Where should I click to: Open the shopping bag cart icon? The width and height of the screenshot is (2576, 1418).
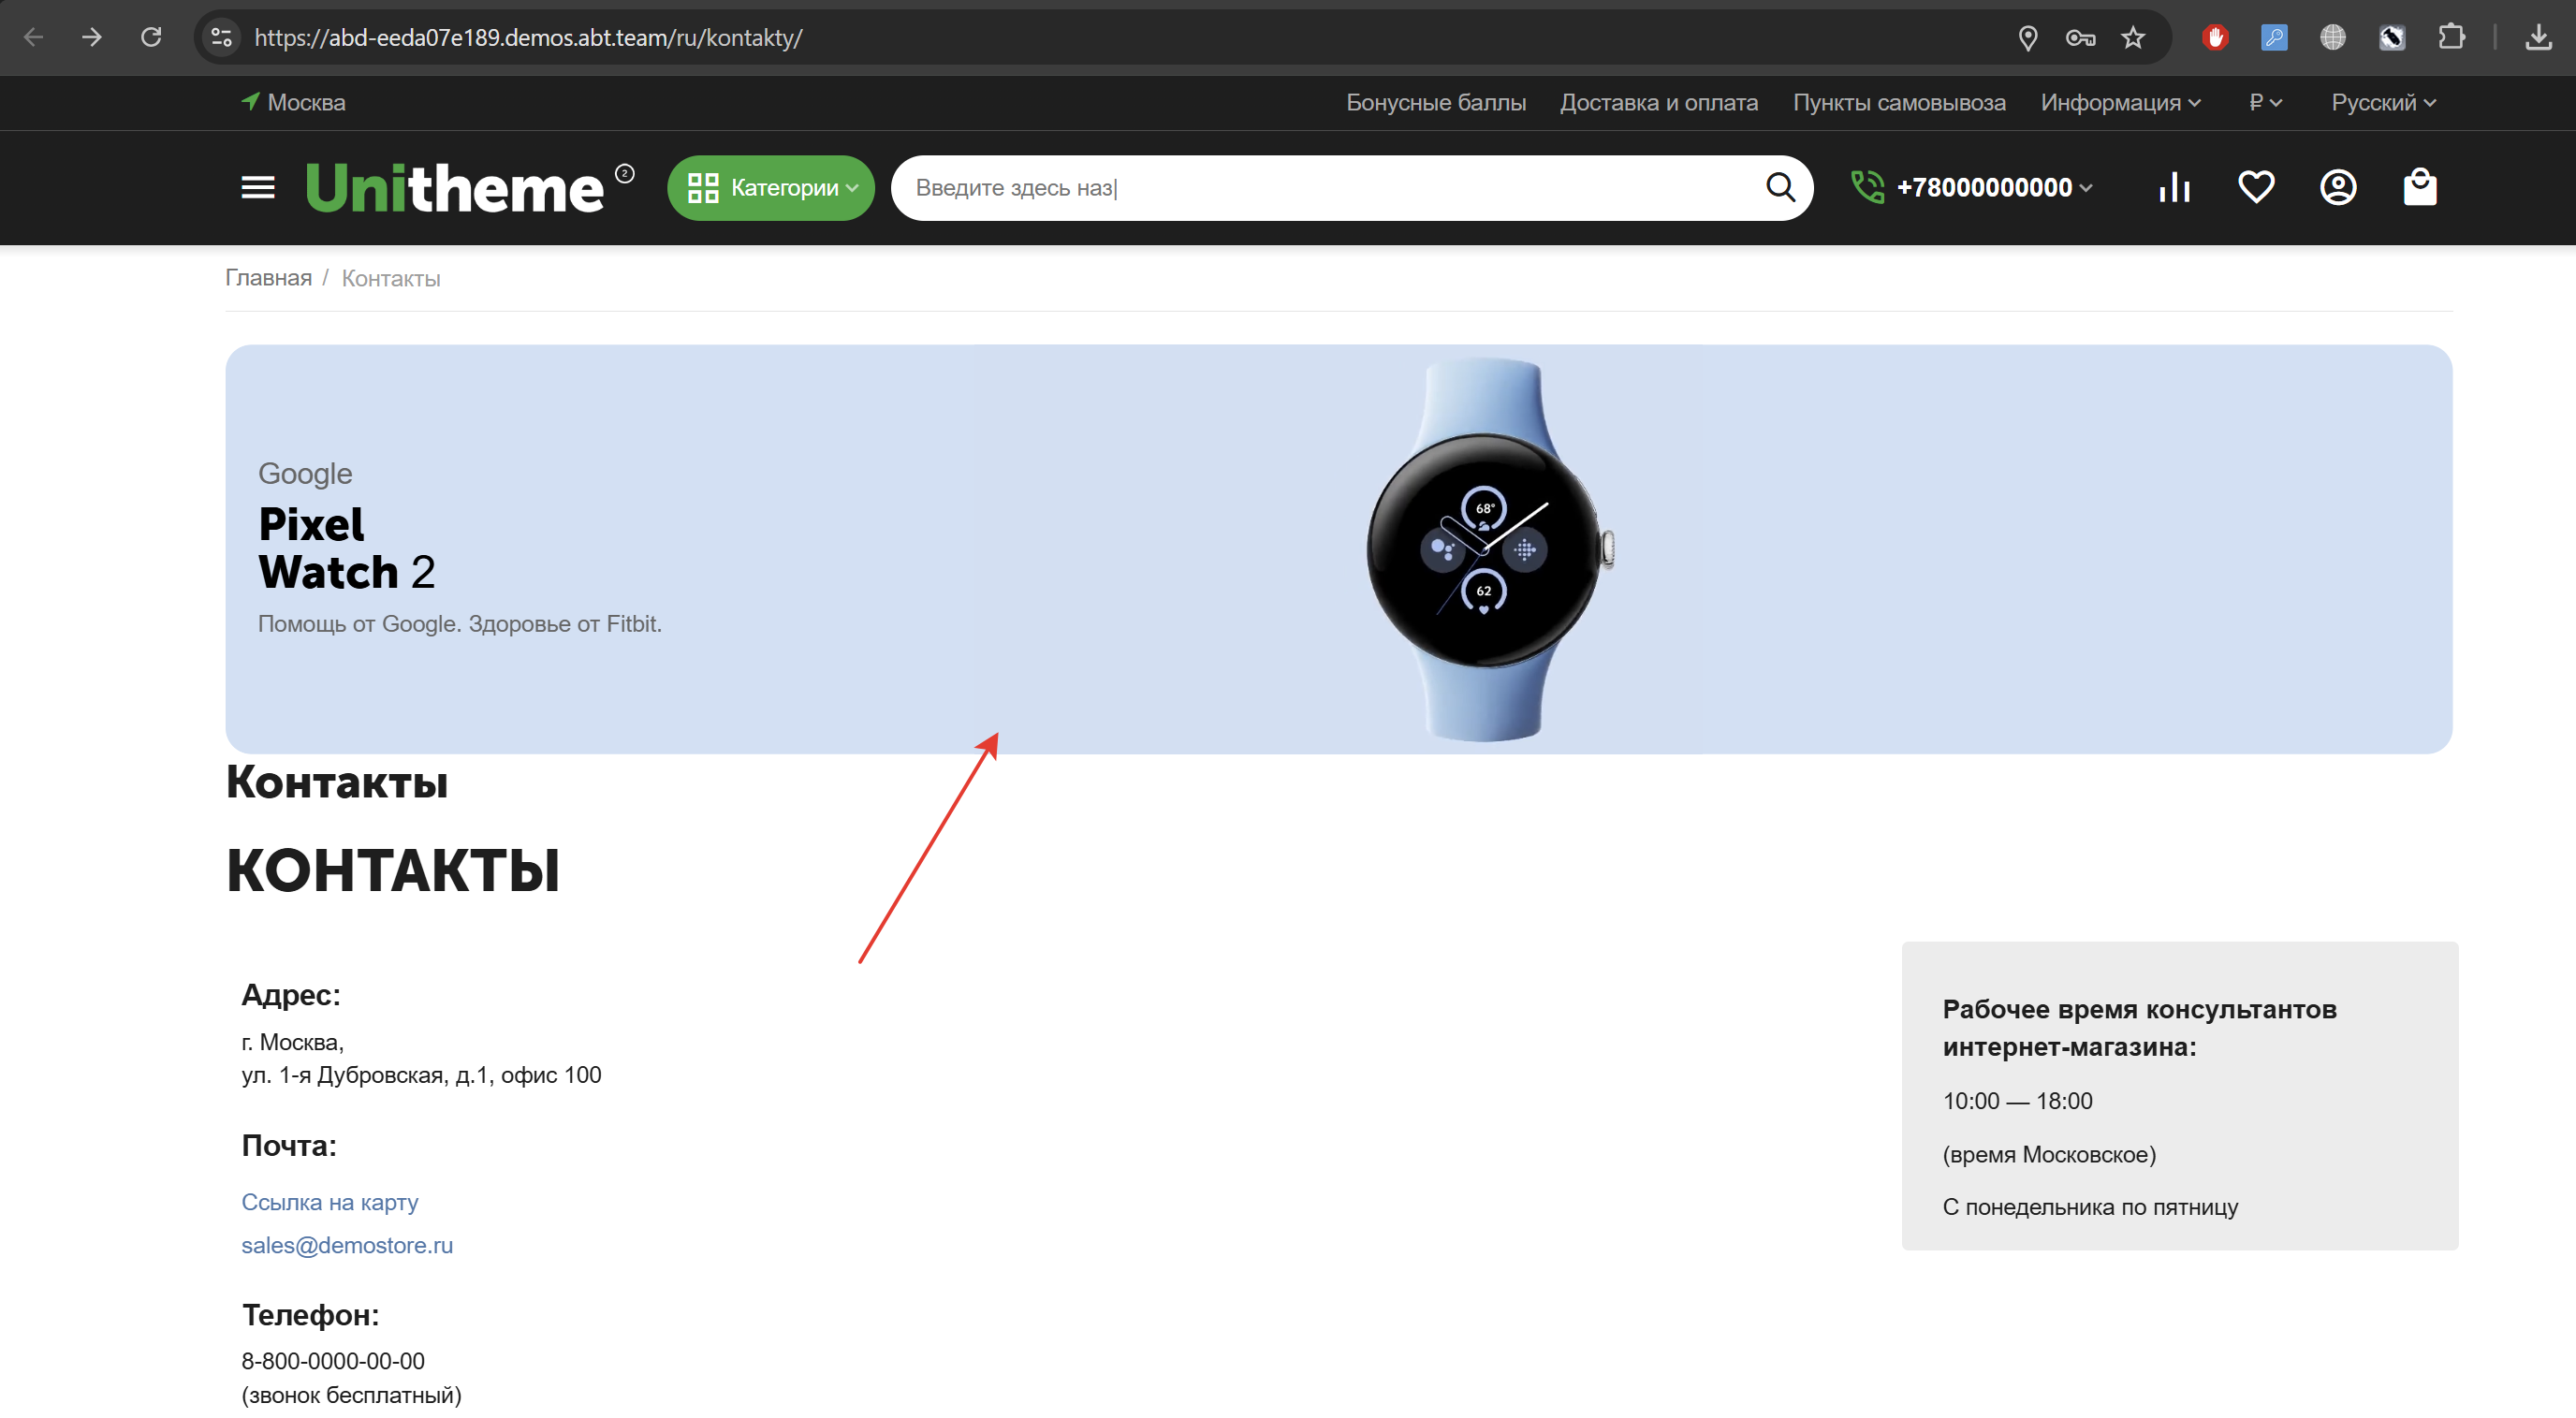click(2420, 187)
